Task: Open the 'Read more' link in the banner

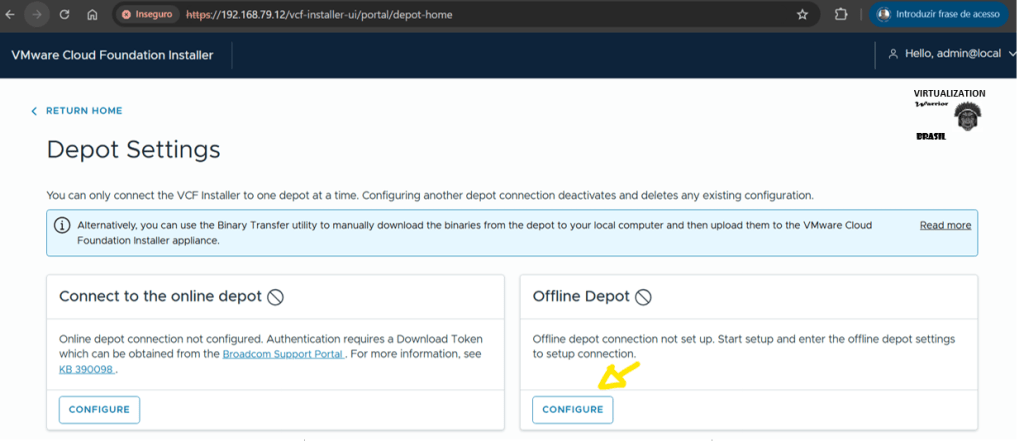Action: point(945,225)
